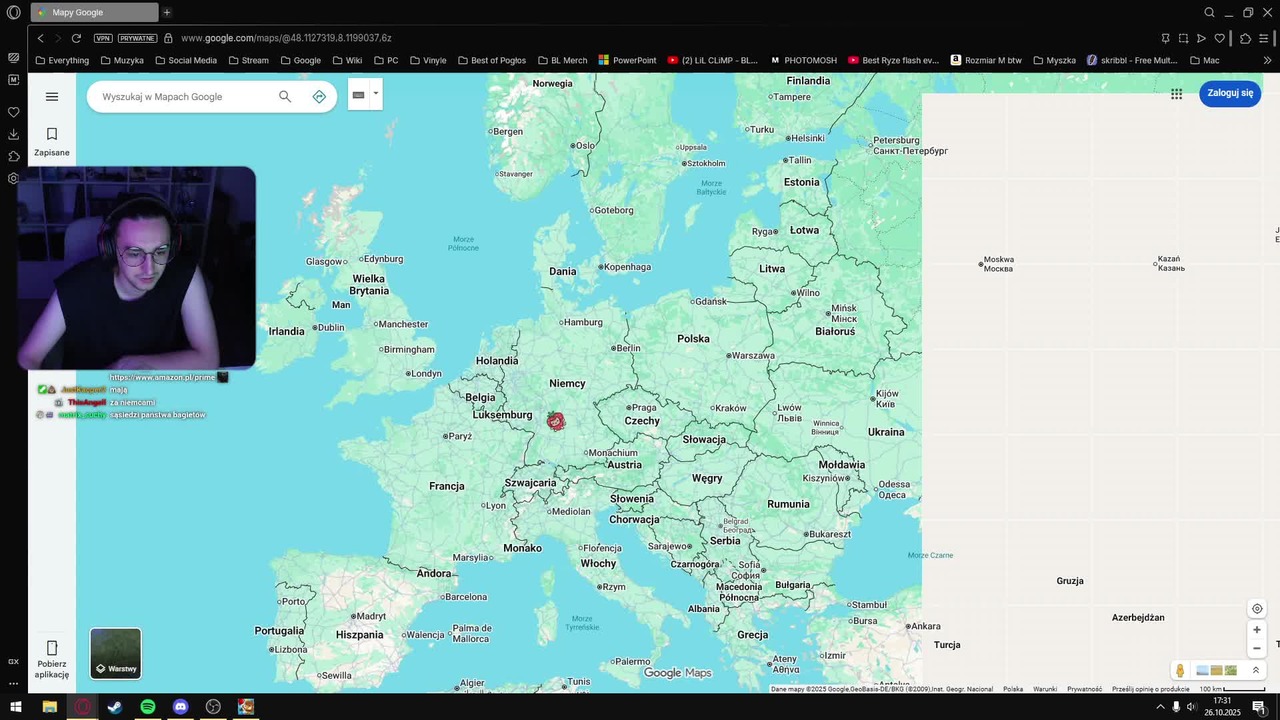Zoom in with the plus button
Viewport: 1280px width, 720px height.
tap(1257, 630)
